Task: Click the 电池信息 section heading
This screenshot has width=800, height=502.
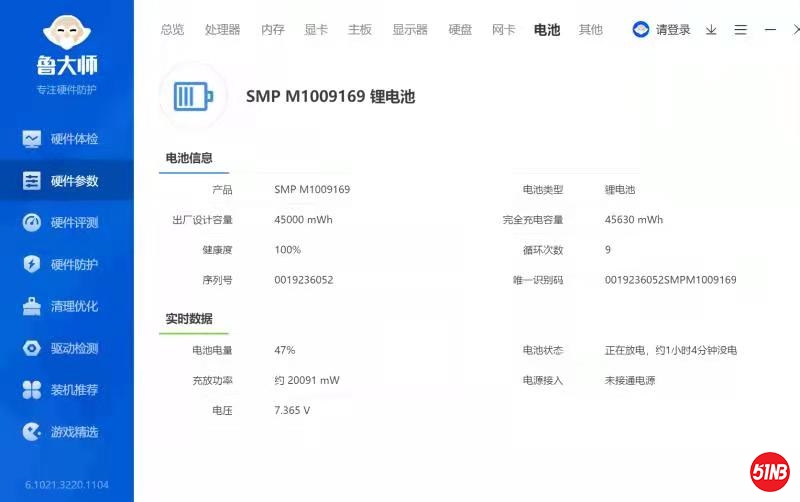Action: (x=189, y=158)
